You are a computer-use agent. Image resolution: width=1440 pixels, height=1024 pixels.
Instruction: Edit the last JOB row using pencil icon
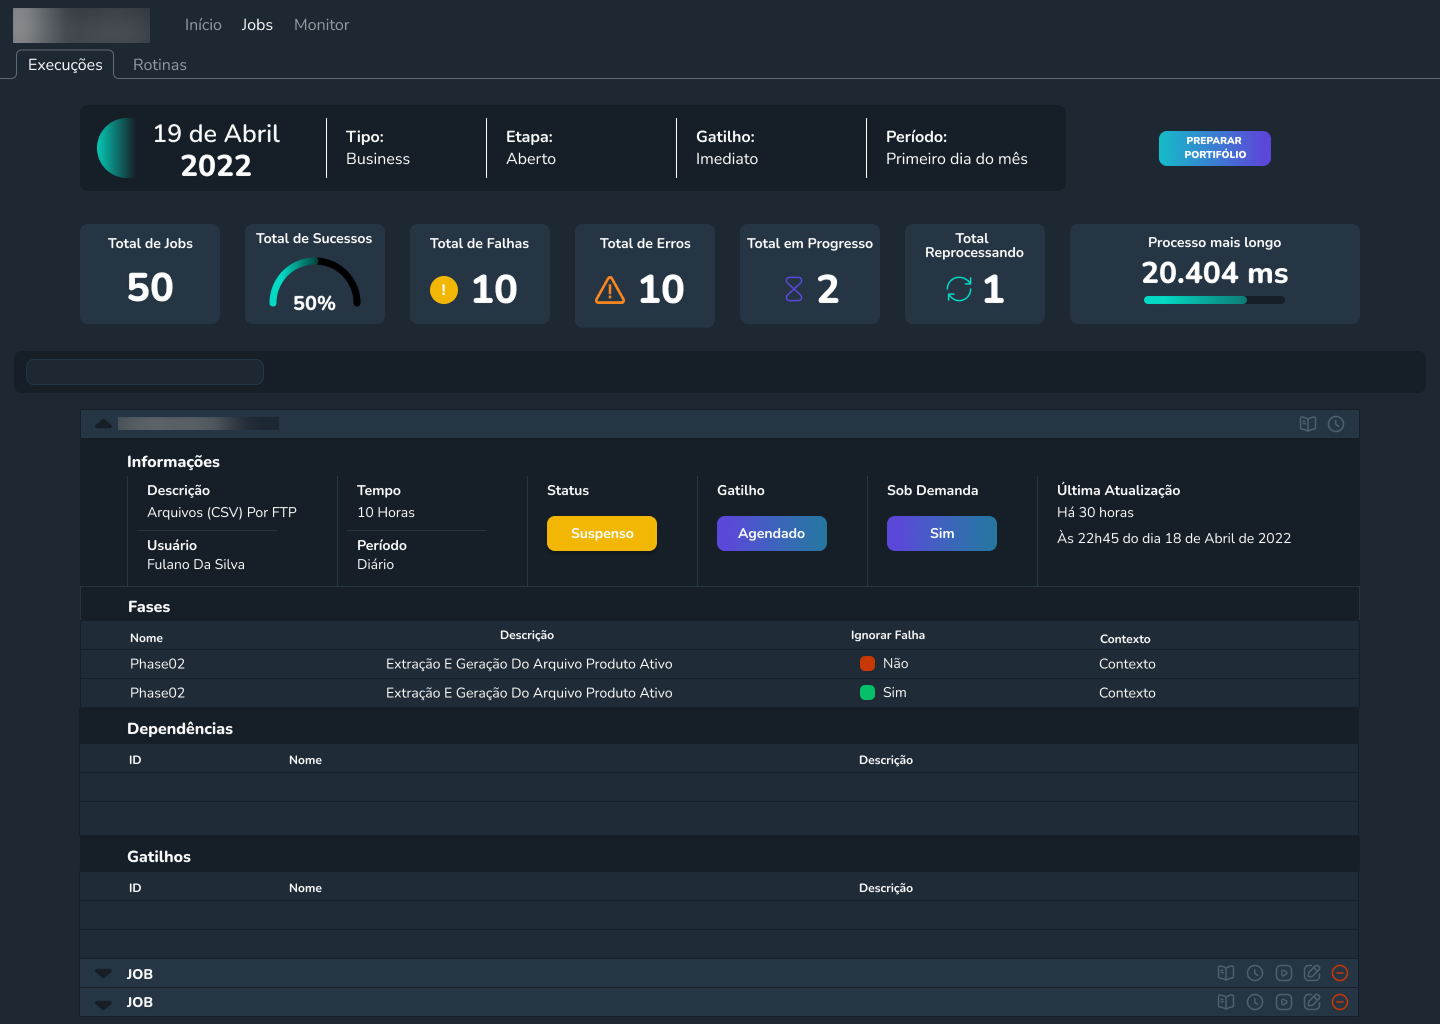tap(1312, 1002)
